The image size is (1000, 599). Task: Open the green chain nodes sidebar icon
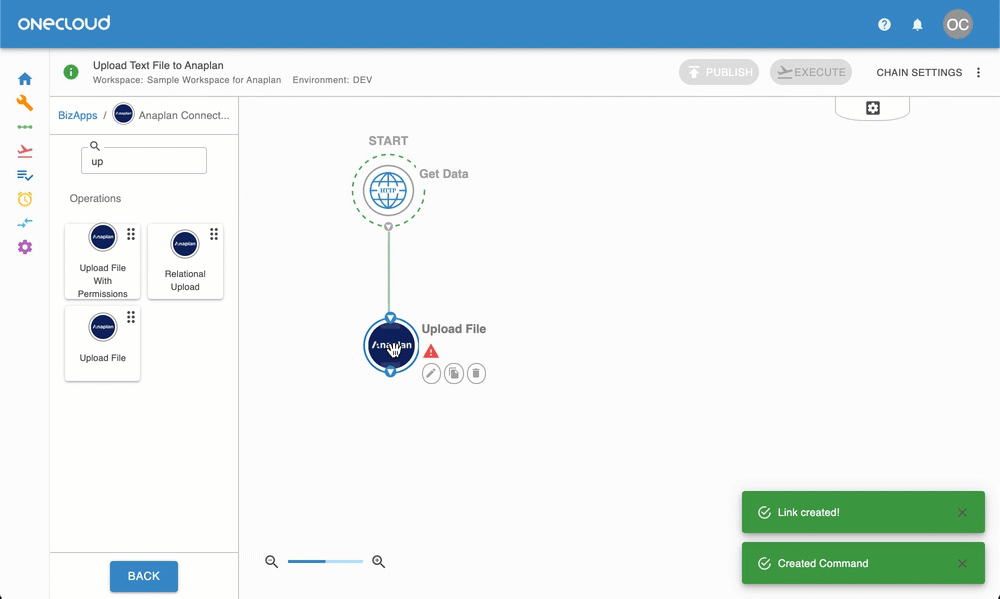coord(25,127)
